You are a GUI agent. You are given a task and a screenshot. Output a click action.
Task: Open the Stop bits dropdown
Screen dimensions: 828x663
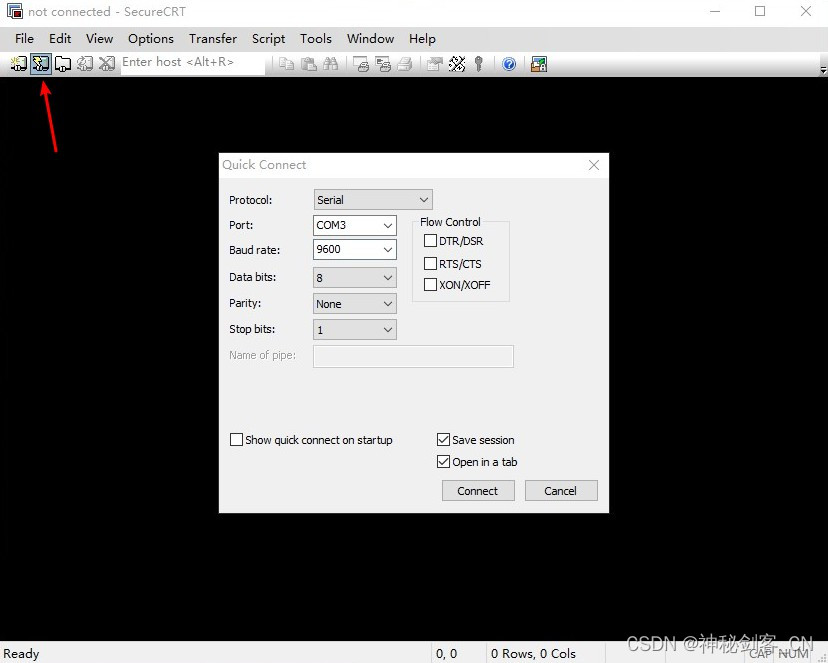[x=355, y=330]
